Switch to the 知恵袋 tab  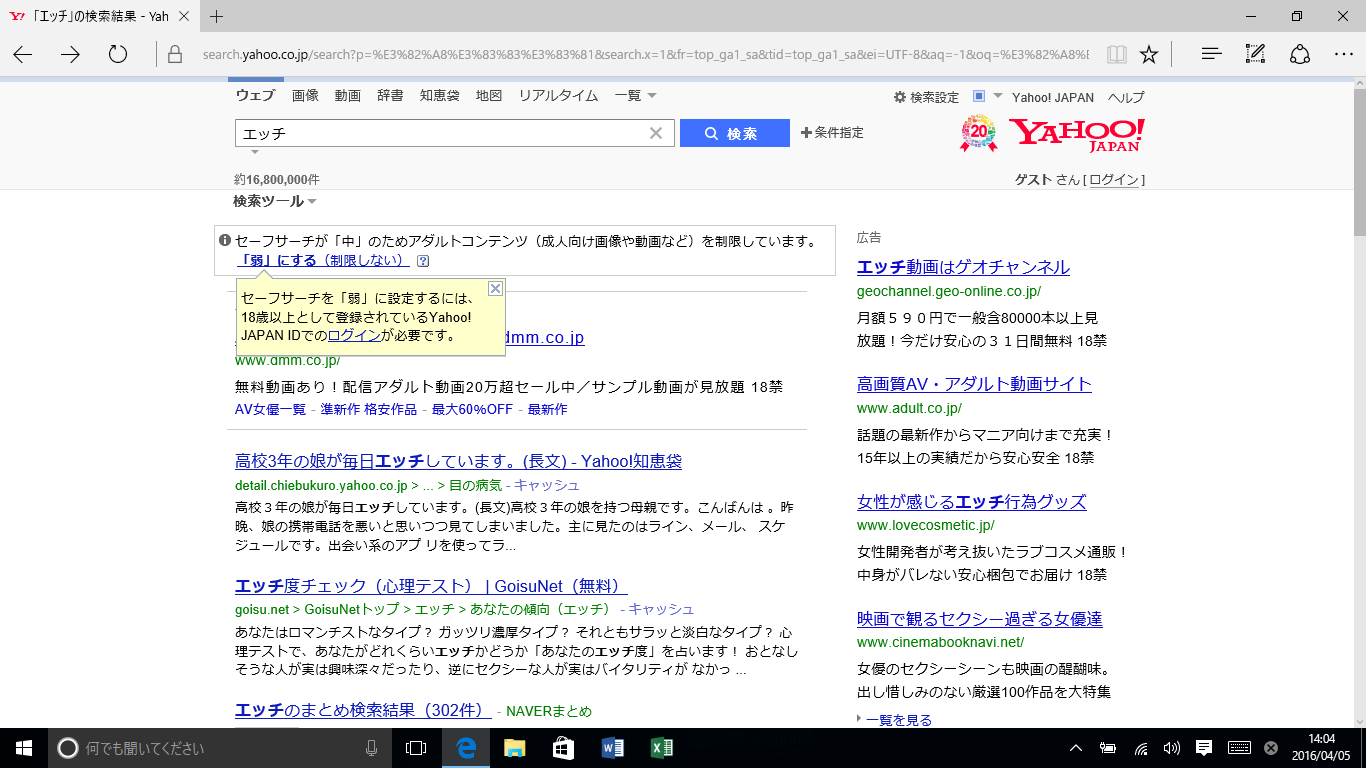(440, 96)
